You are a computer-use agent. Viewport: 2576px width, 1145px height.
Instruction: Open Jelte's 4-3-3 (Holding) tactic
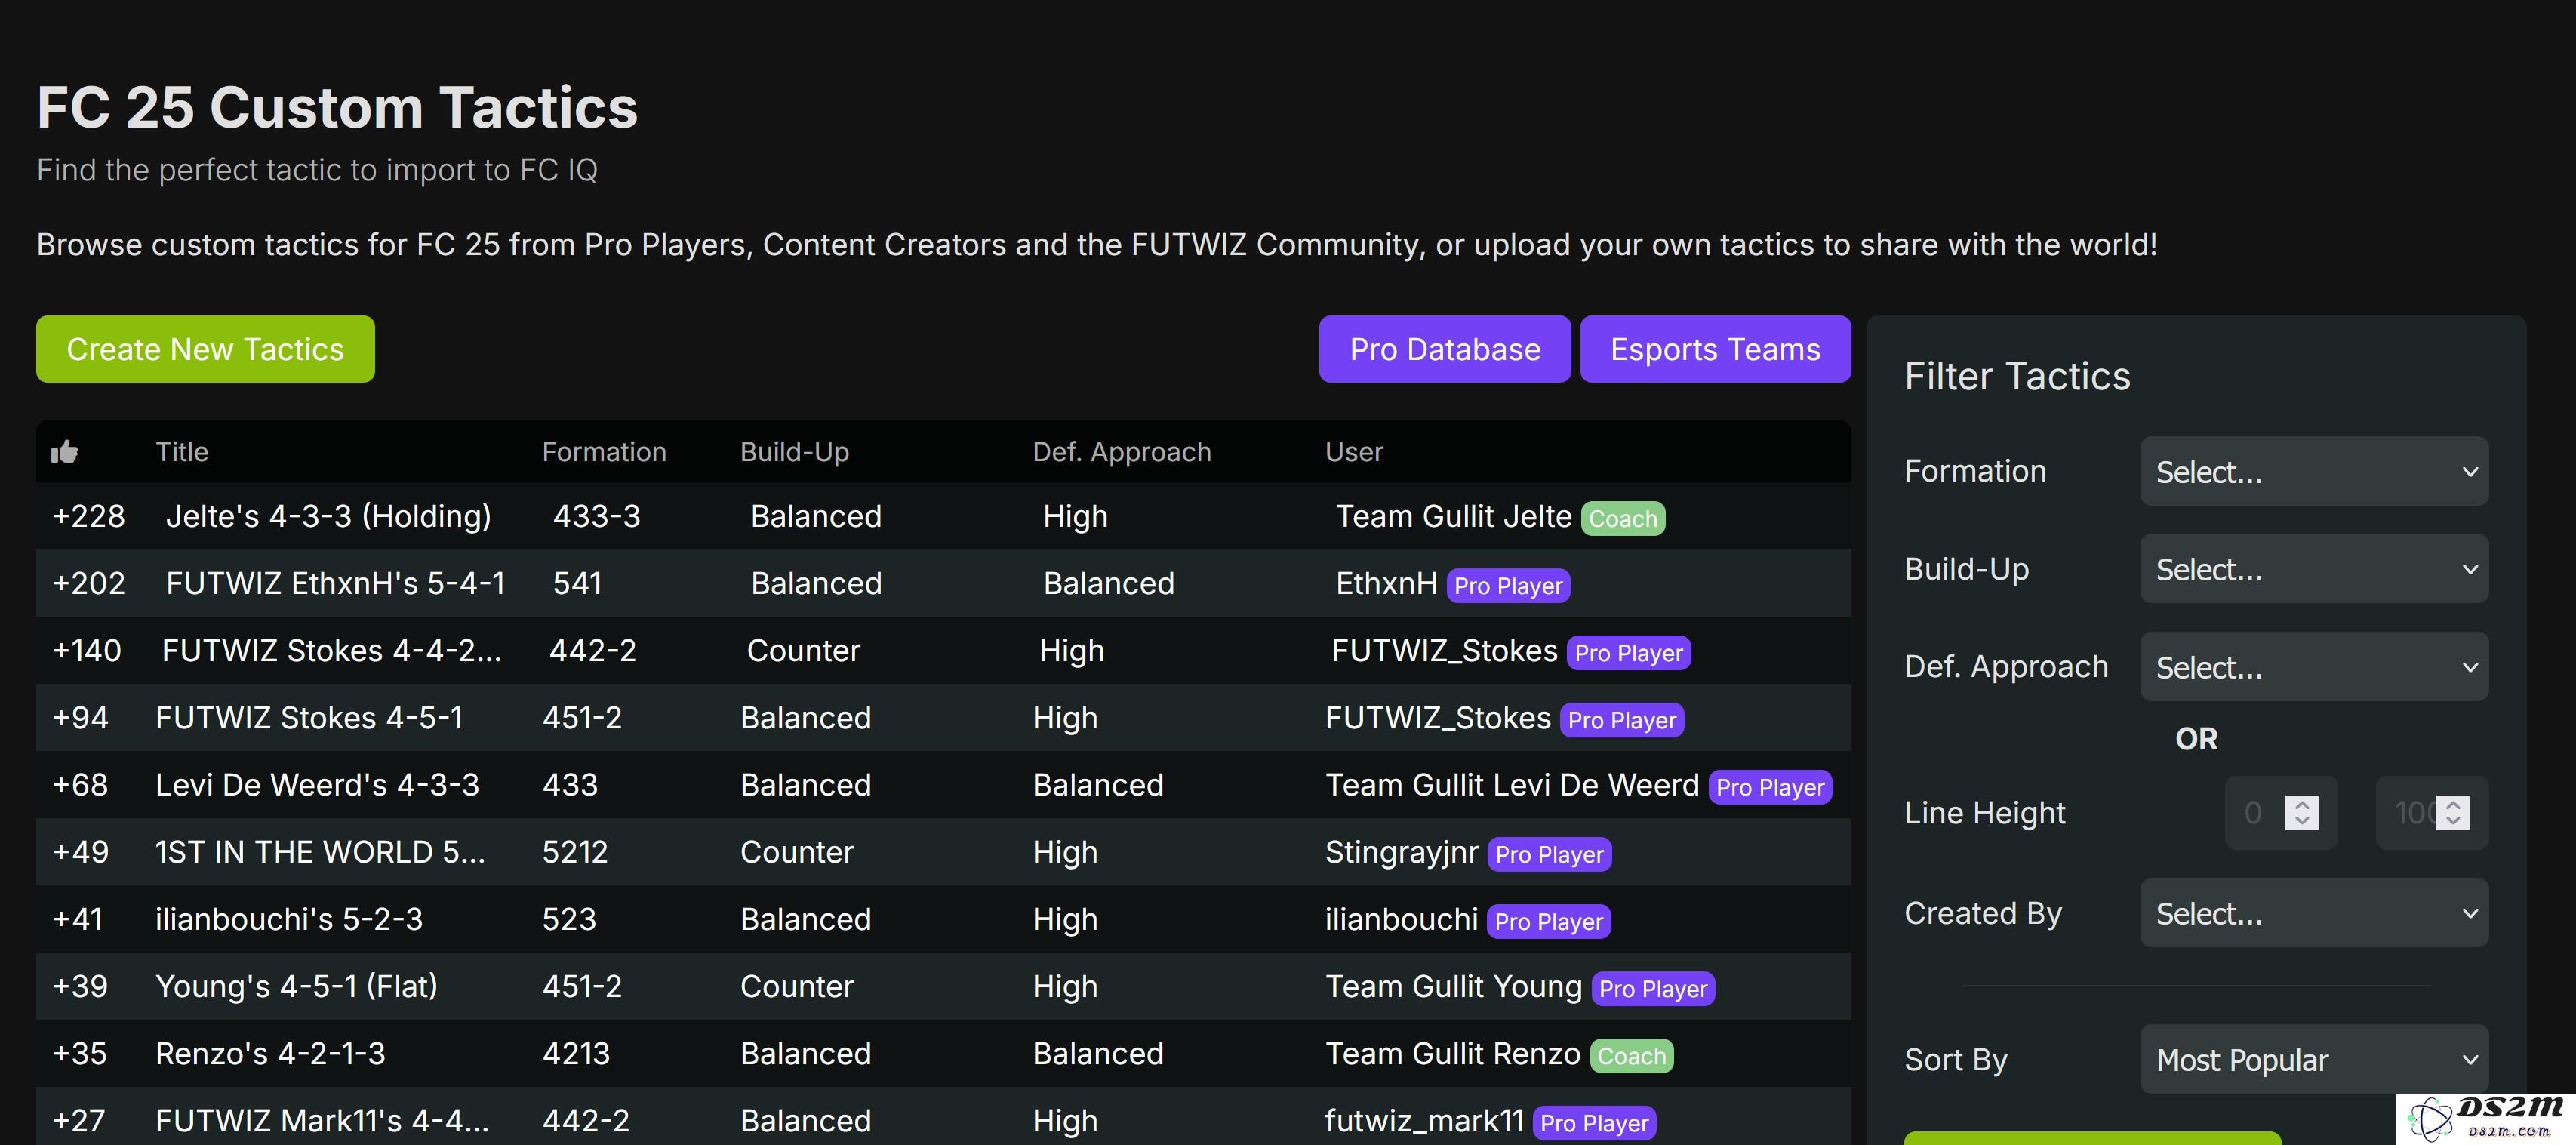(328, 516)
